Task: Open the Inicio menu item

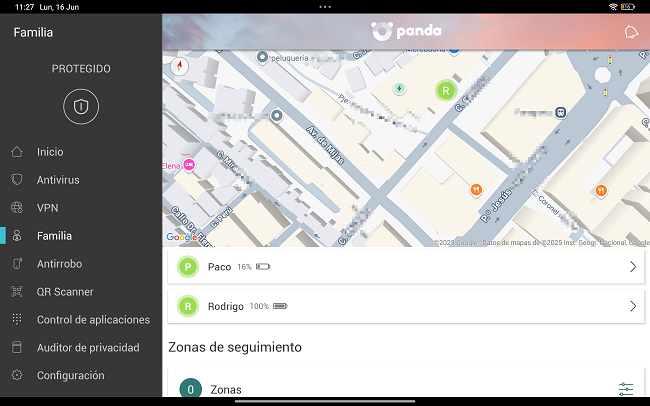Action: pyautogui.click(x=50, y=152)
